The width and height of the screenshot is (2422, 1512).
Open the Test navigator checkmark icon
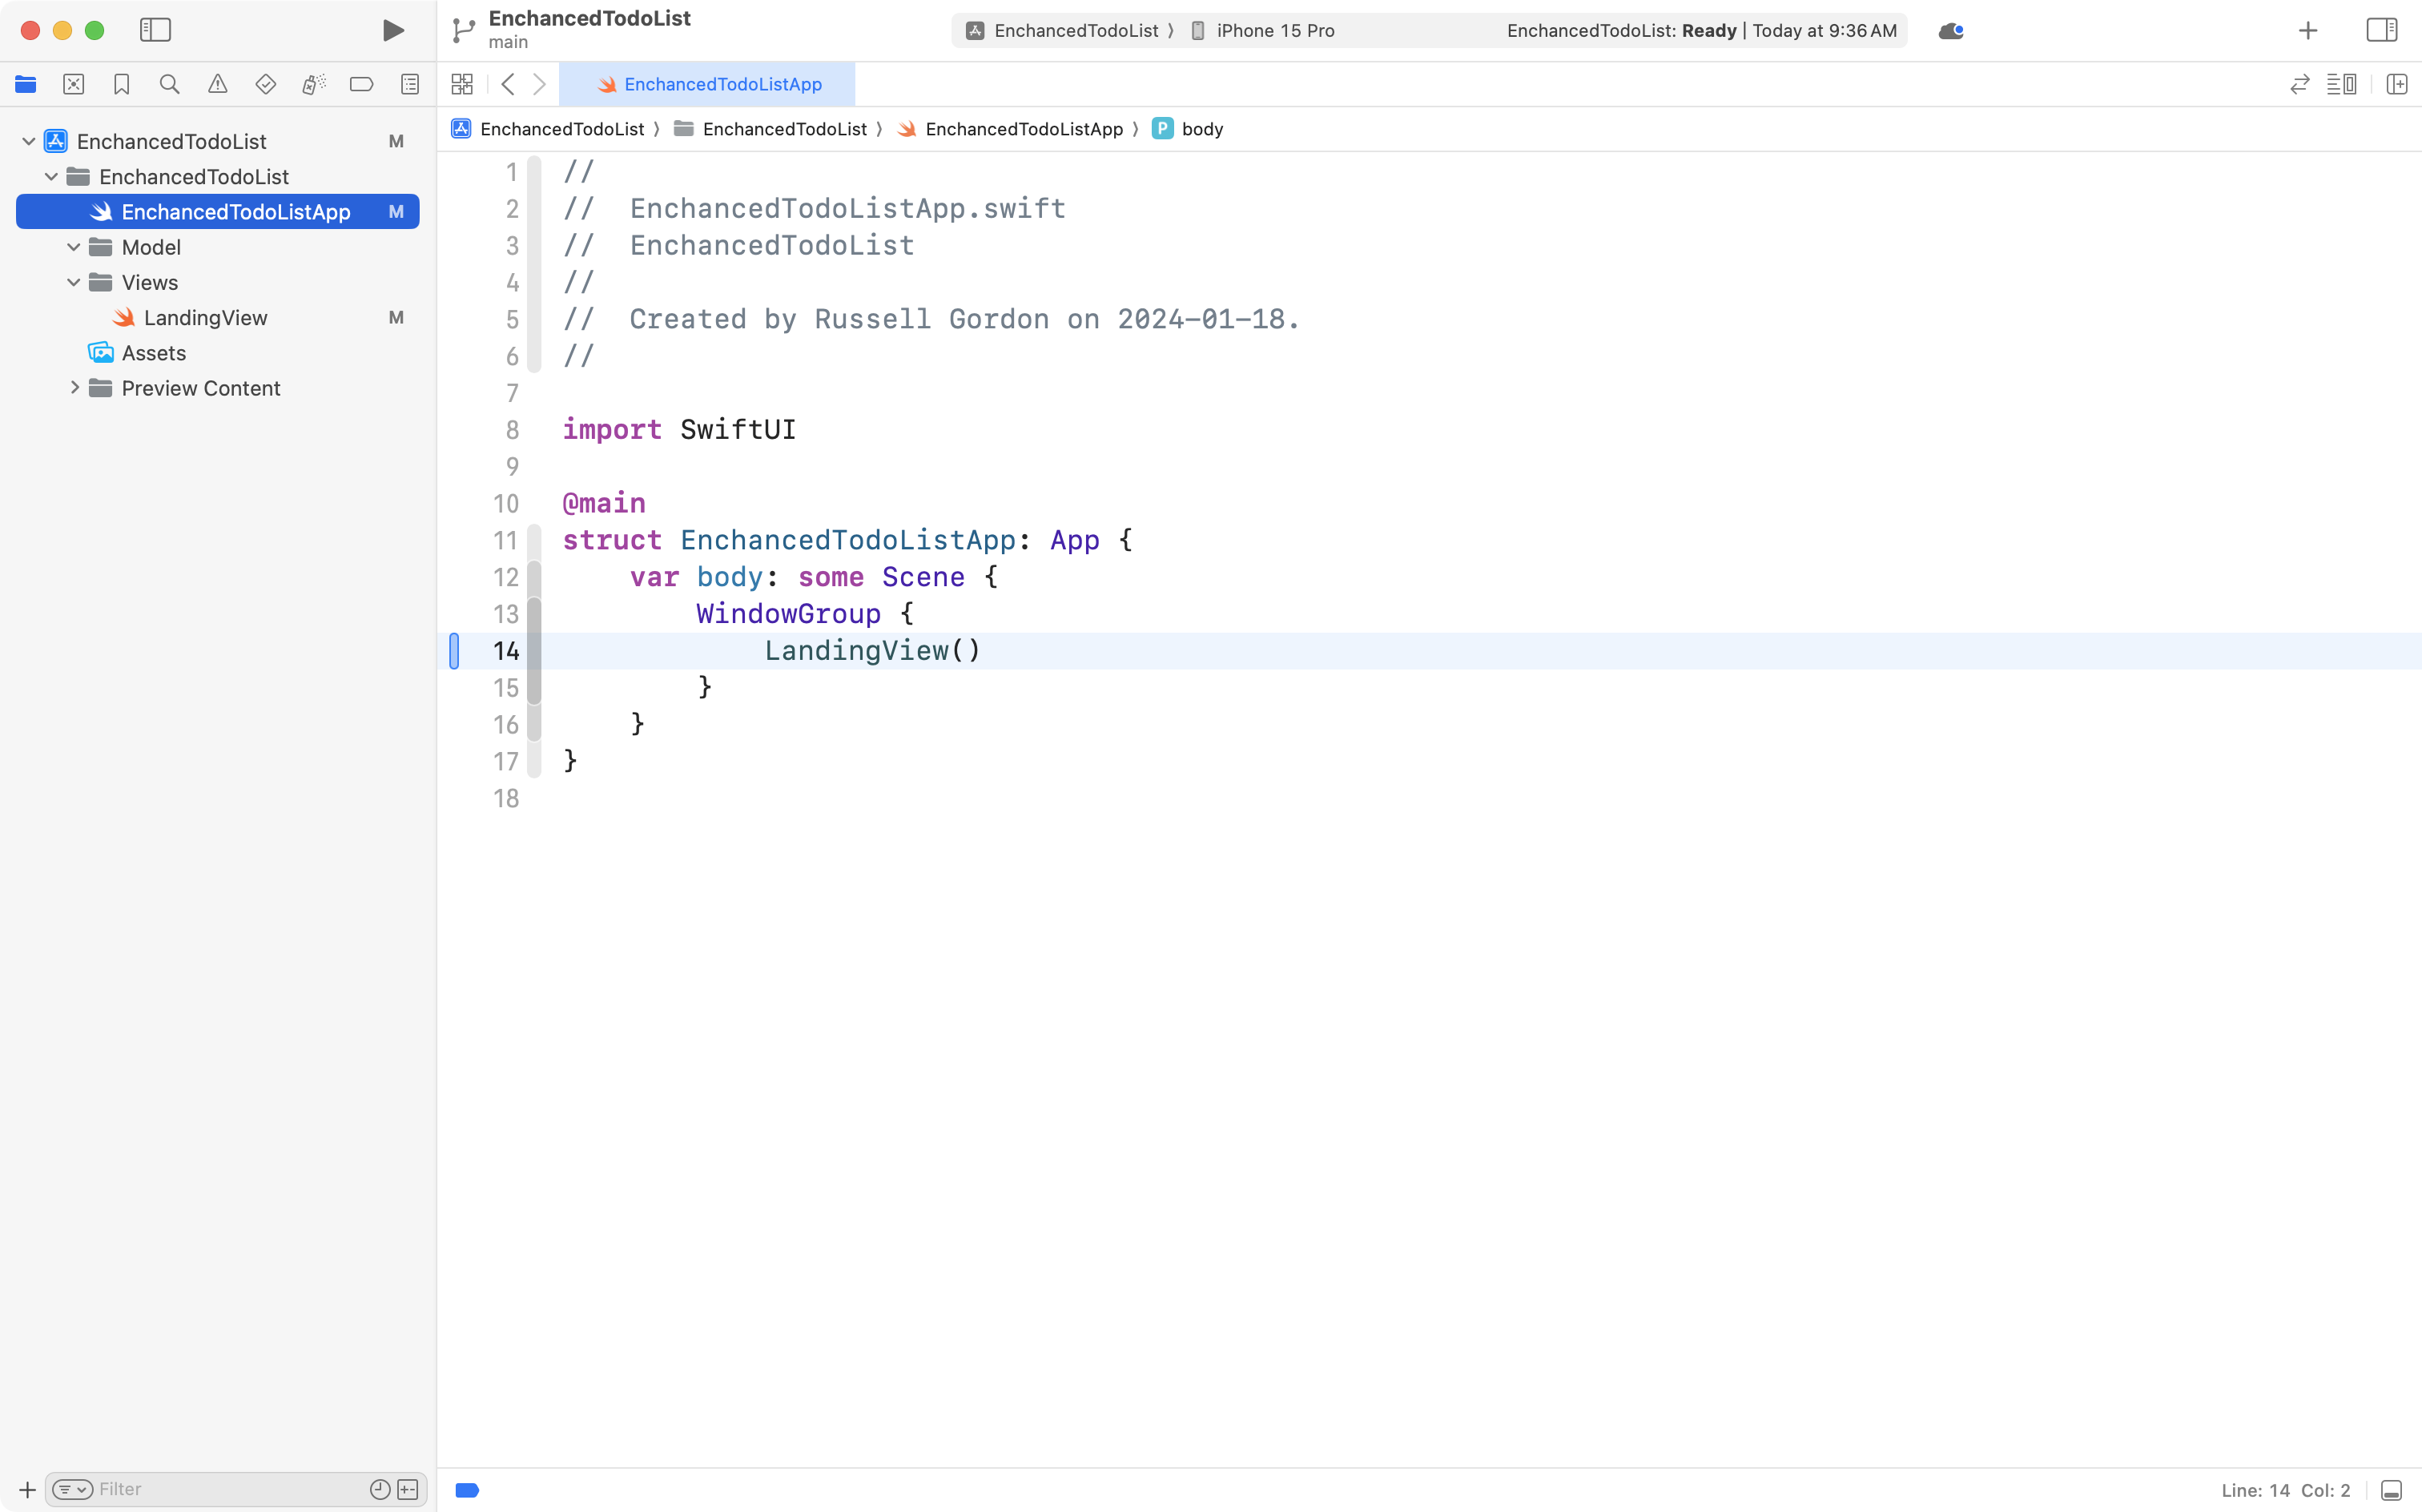266,84
